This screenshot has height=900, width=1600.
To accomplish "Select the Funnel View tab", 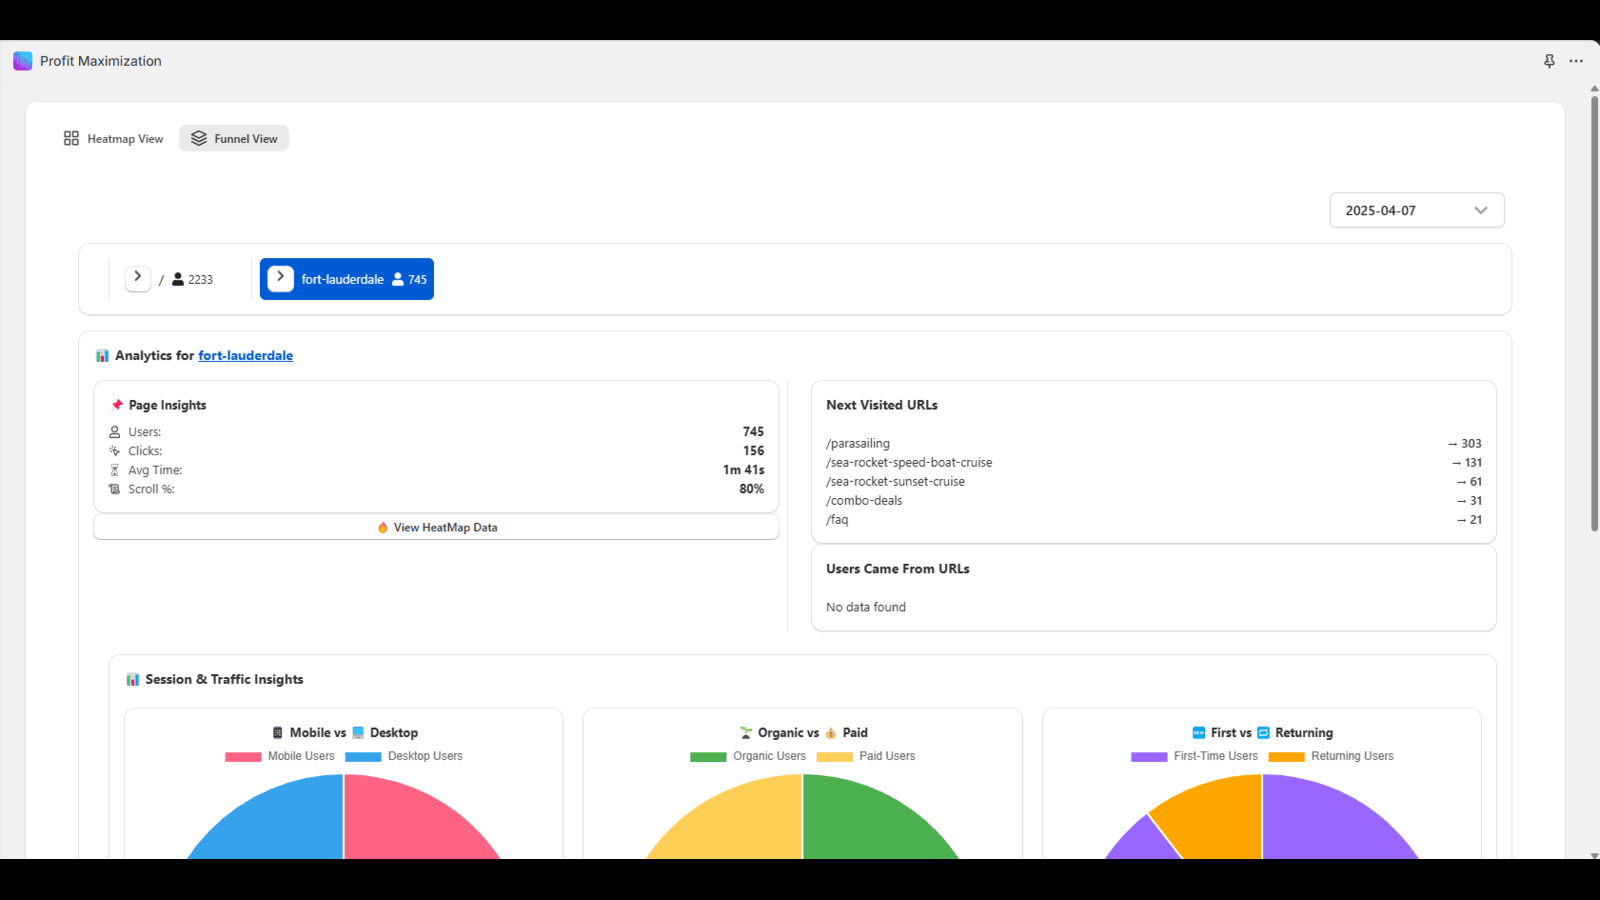I will pyautogui.click(x=234, y=139).
